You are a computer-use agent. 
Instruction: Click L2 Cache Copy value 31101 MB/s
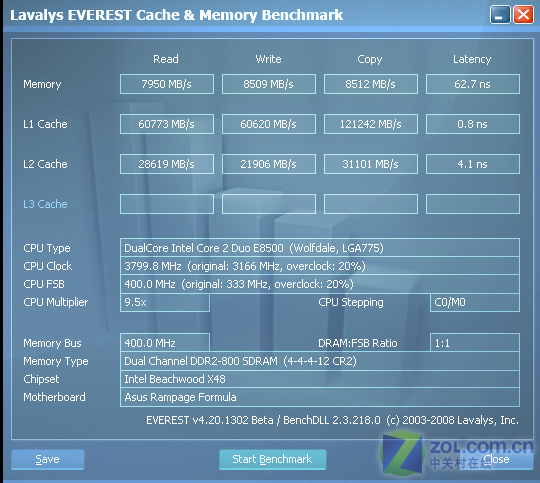371,164
